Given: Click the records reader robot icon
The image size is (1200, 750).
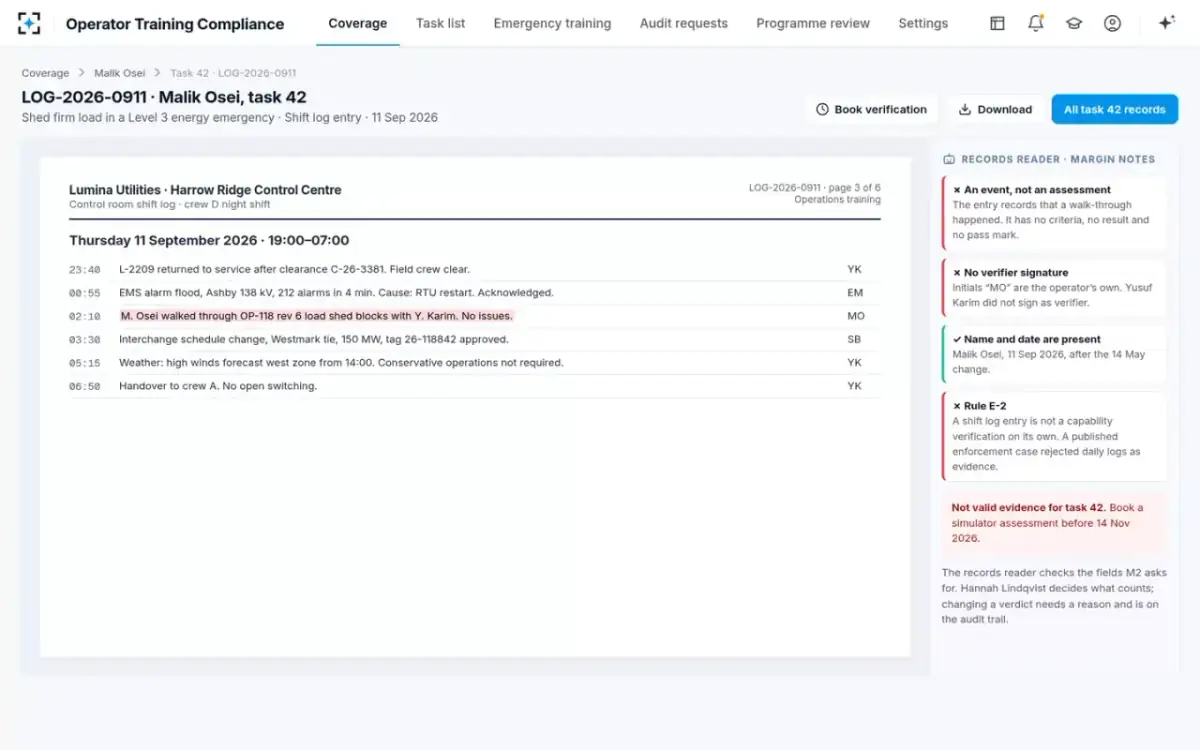Looking at the screenshot, I should pyautogui.click(x=949, y=159).
